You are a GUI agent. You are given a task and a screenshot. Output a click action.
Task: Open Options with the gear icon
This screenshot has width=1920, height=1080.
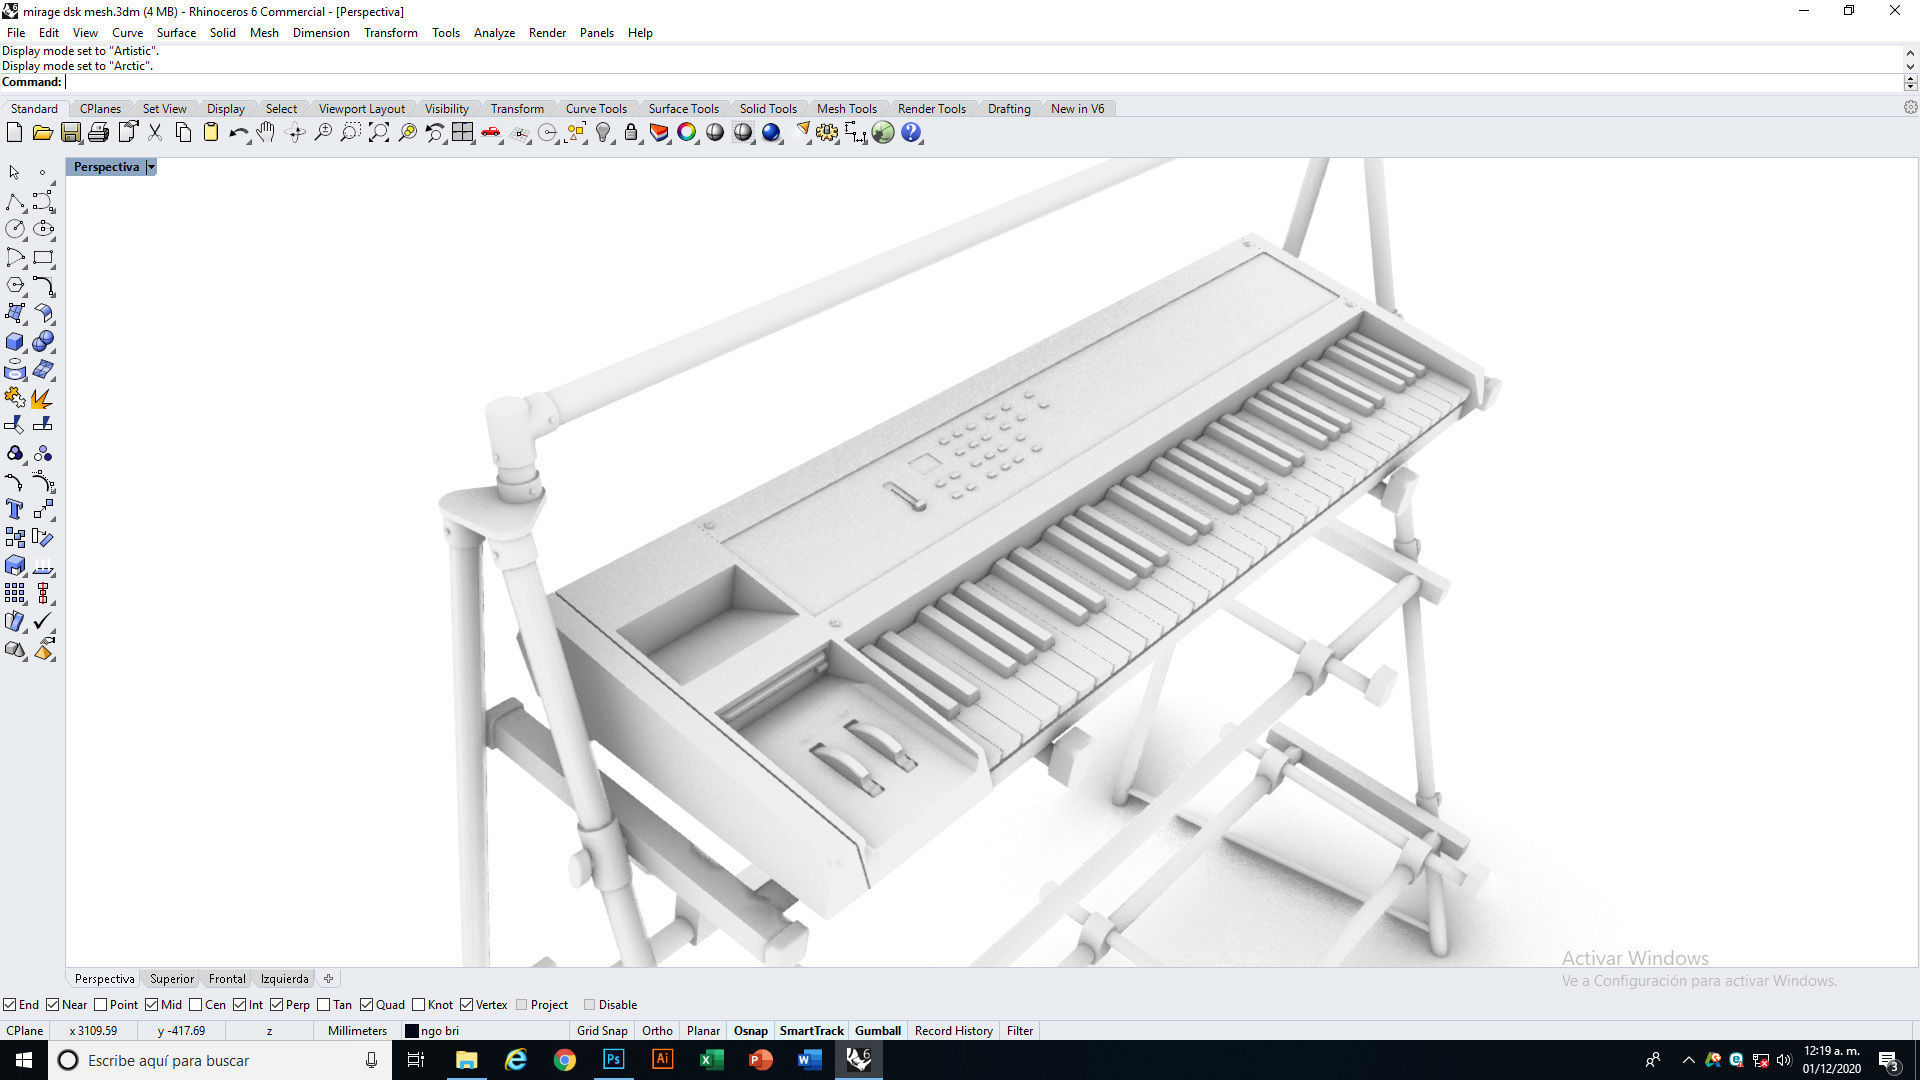(827, 132)
